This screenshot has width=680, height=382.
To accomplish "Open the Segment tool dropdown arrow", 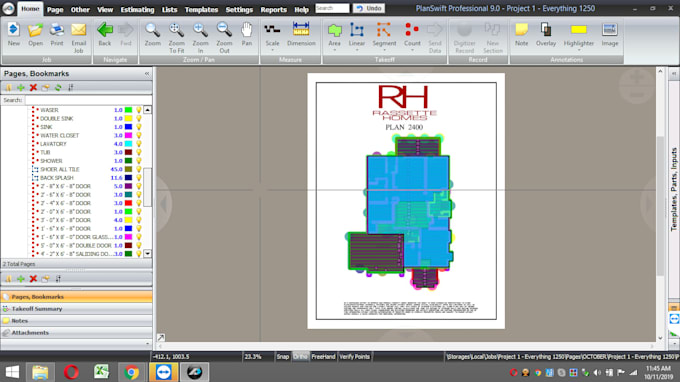I will [x=384, y=50].
